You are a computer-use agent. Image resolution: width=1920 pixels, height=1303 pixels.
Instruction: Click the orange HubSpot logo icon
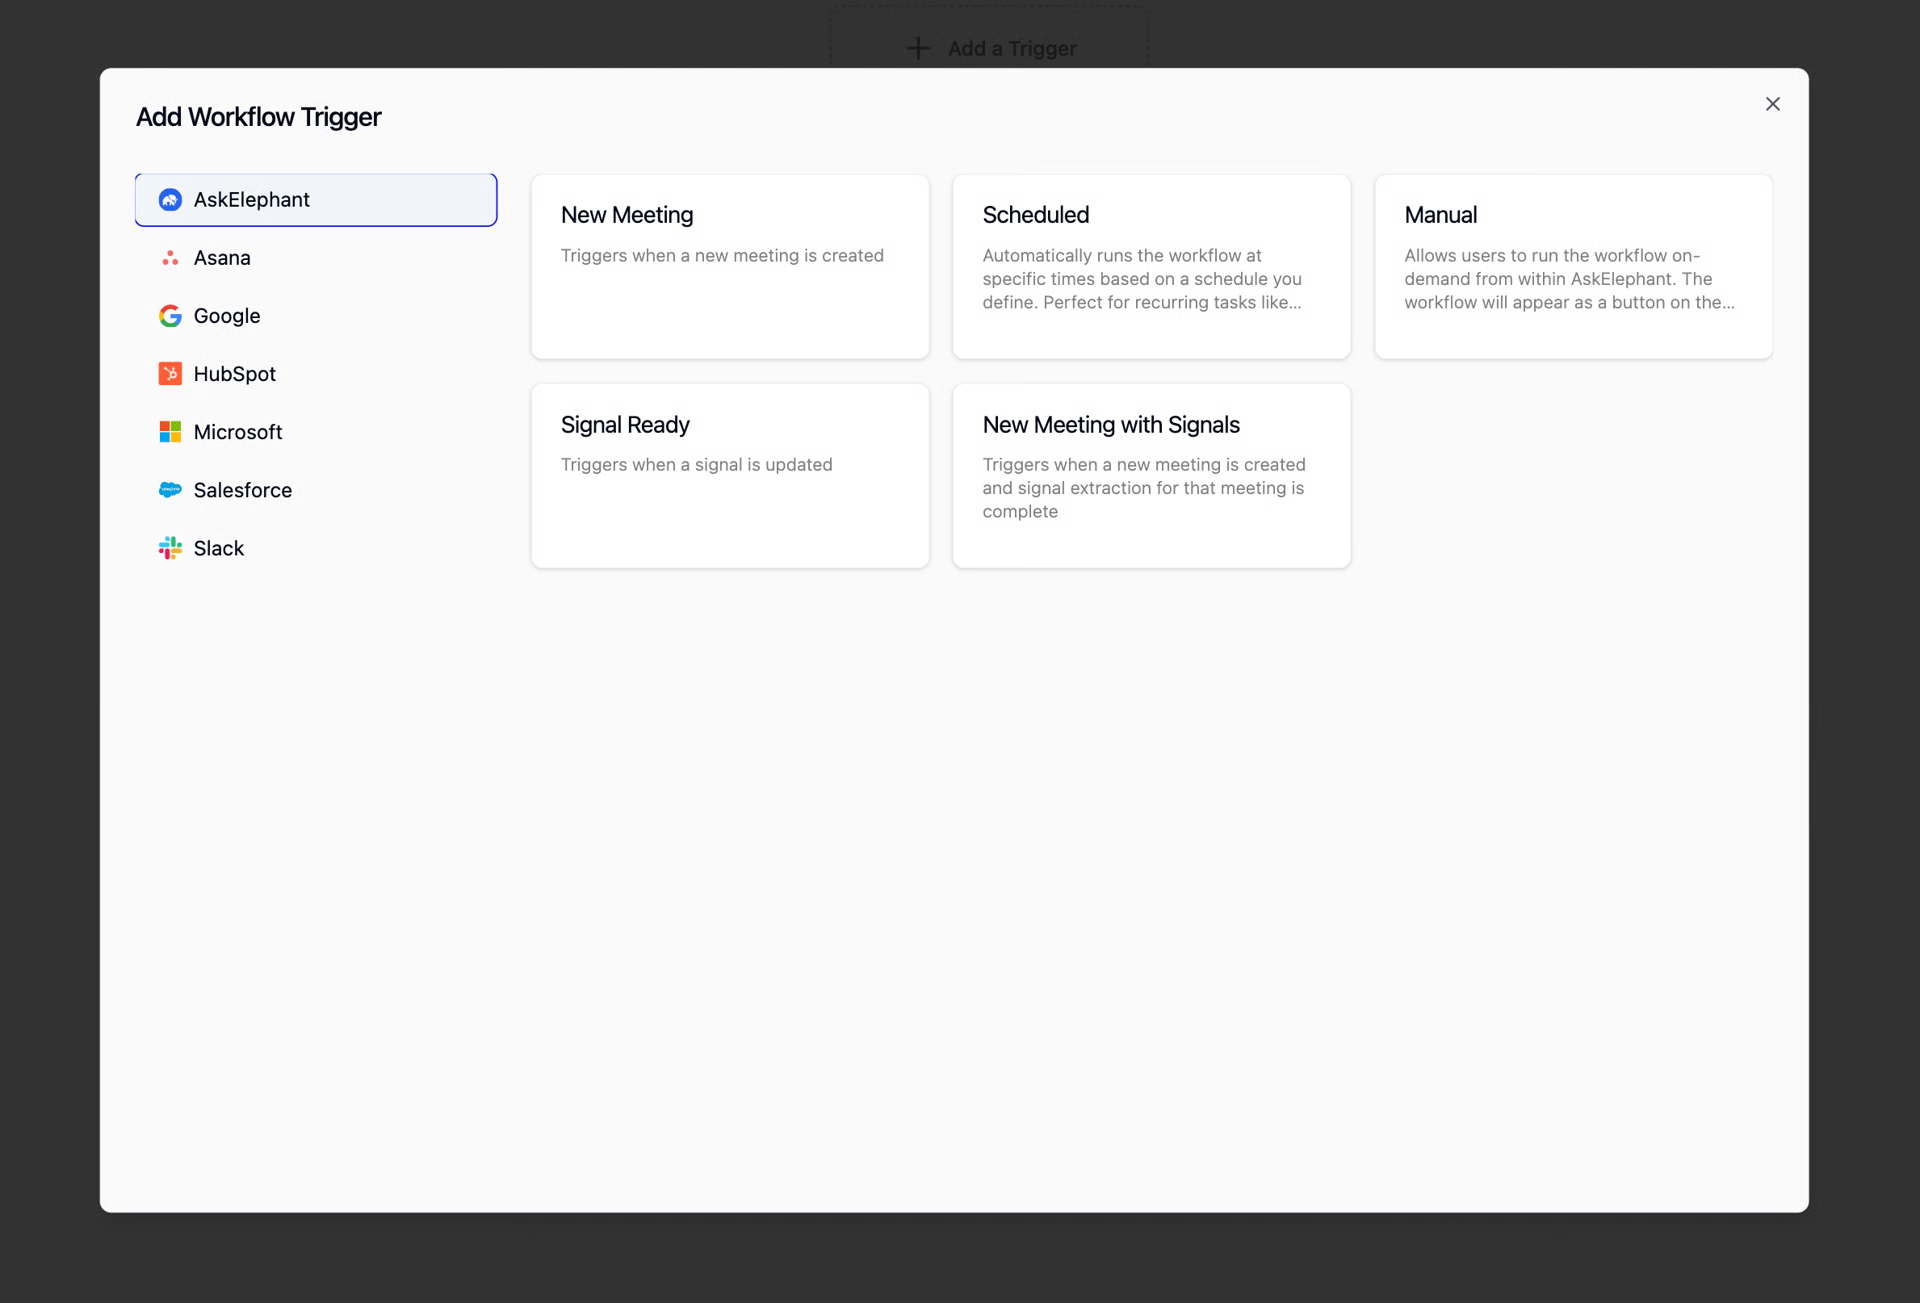click(170, 374)
